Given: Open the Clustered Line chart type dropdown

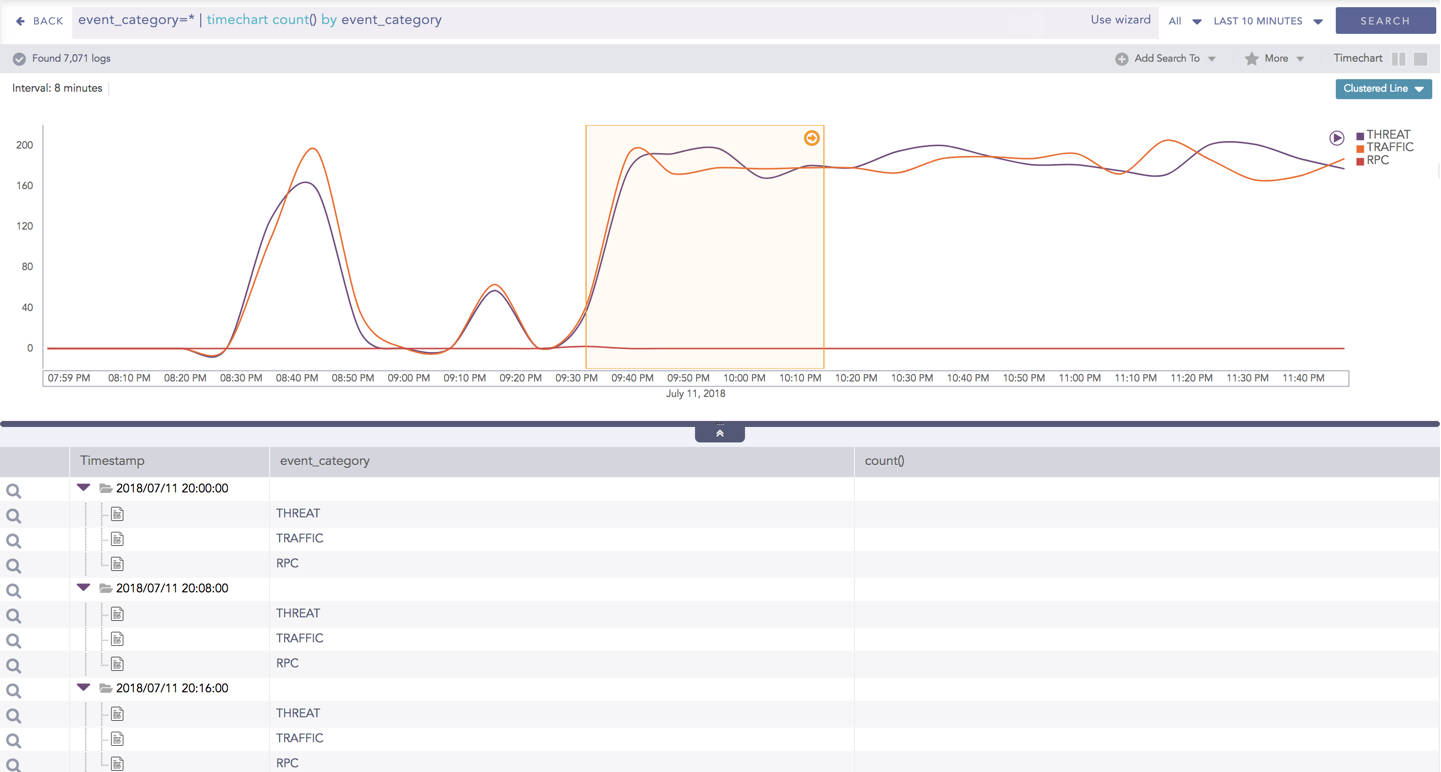Looking at the screenshot, I should [1383, 89].
